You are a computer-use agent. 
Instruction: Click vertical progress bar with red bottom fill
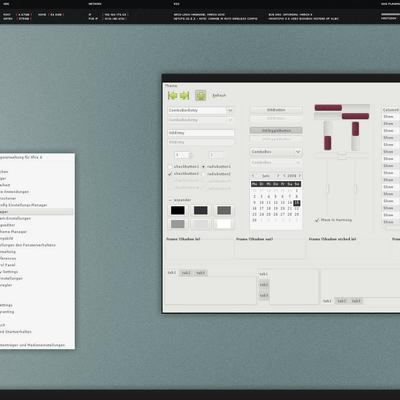[x=328, y=135]
